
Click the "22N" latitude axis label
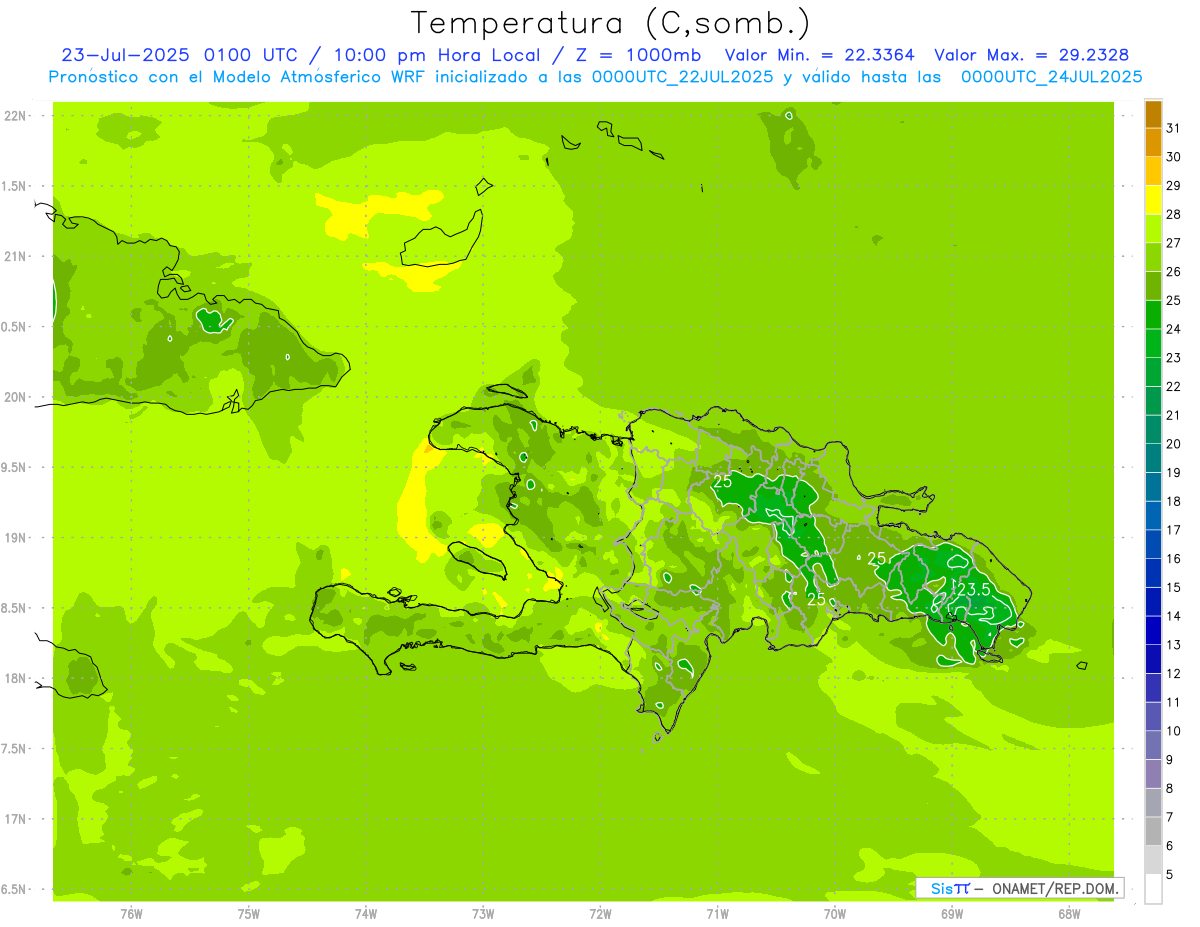pyautogui.click(x=16, y=116)
